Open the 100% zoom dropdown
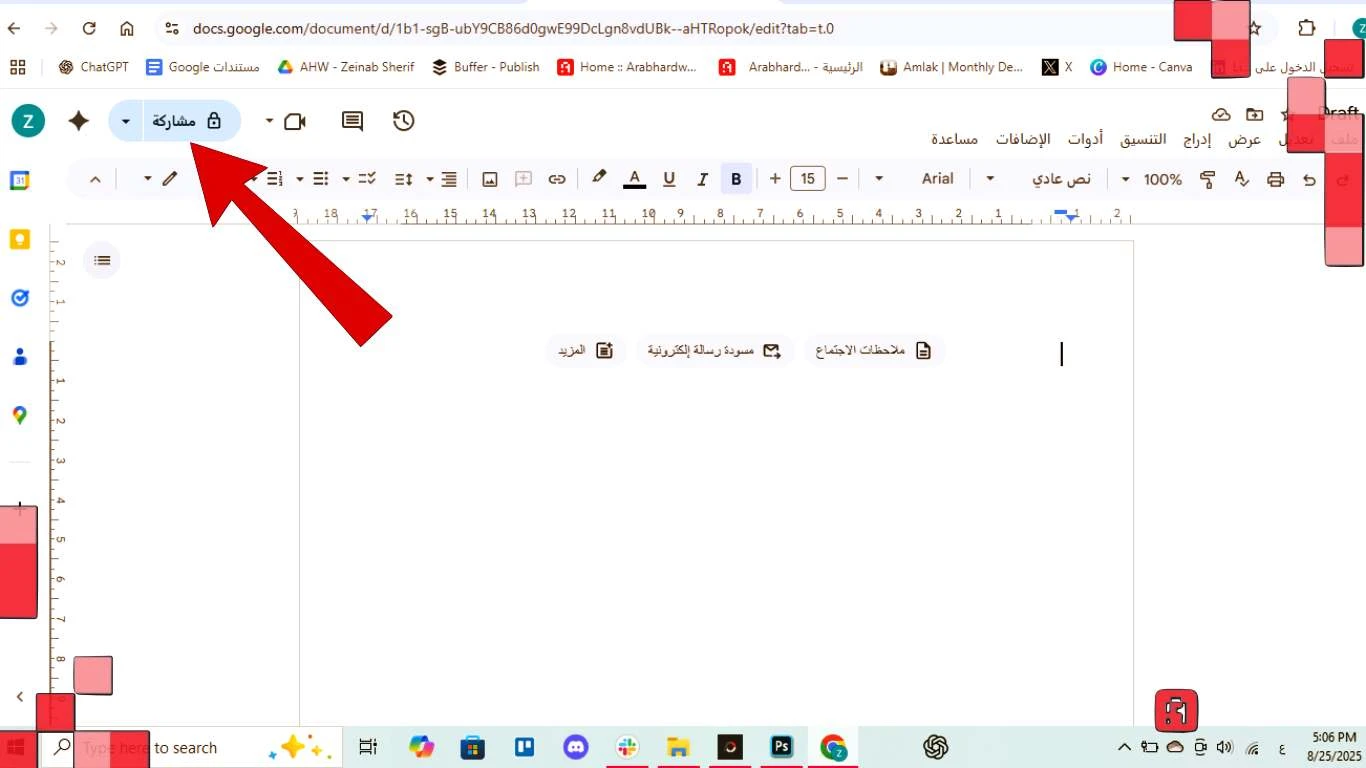This screenshot has width=1366, height=768. click(x=1152, y=179)
